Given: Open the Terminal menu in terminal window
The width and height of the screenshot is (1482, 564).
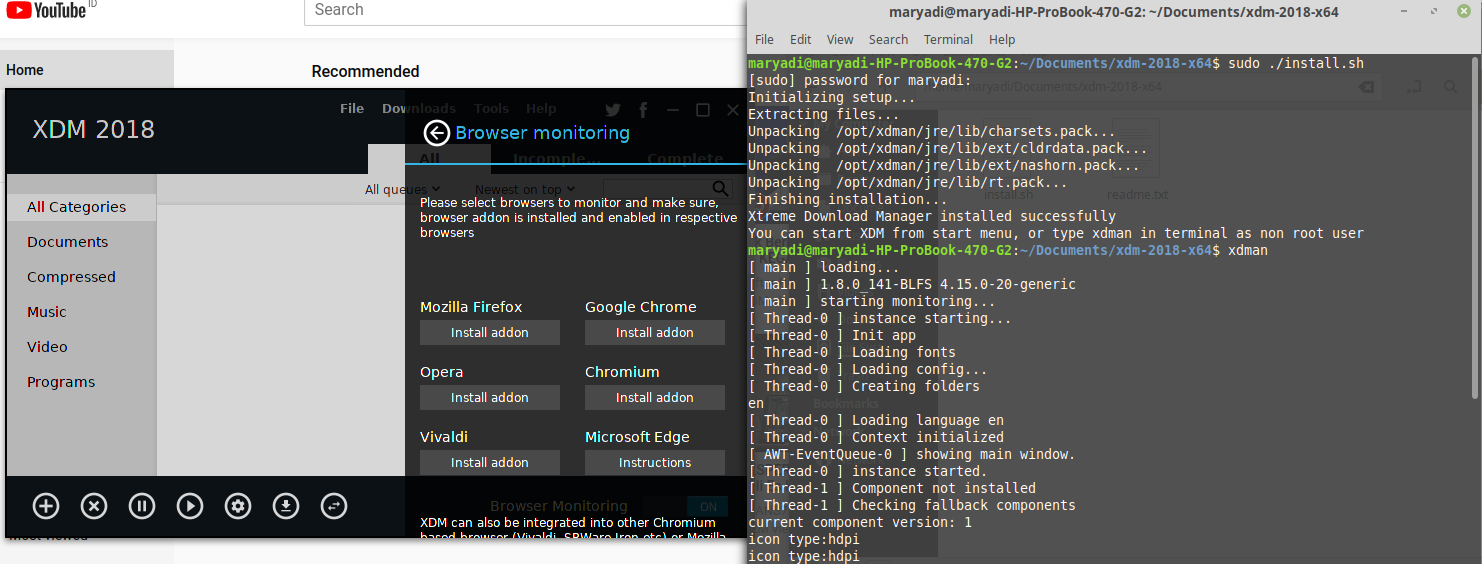Looking at the screenshot, I should click(948, 40).
